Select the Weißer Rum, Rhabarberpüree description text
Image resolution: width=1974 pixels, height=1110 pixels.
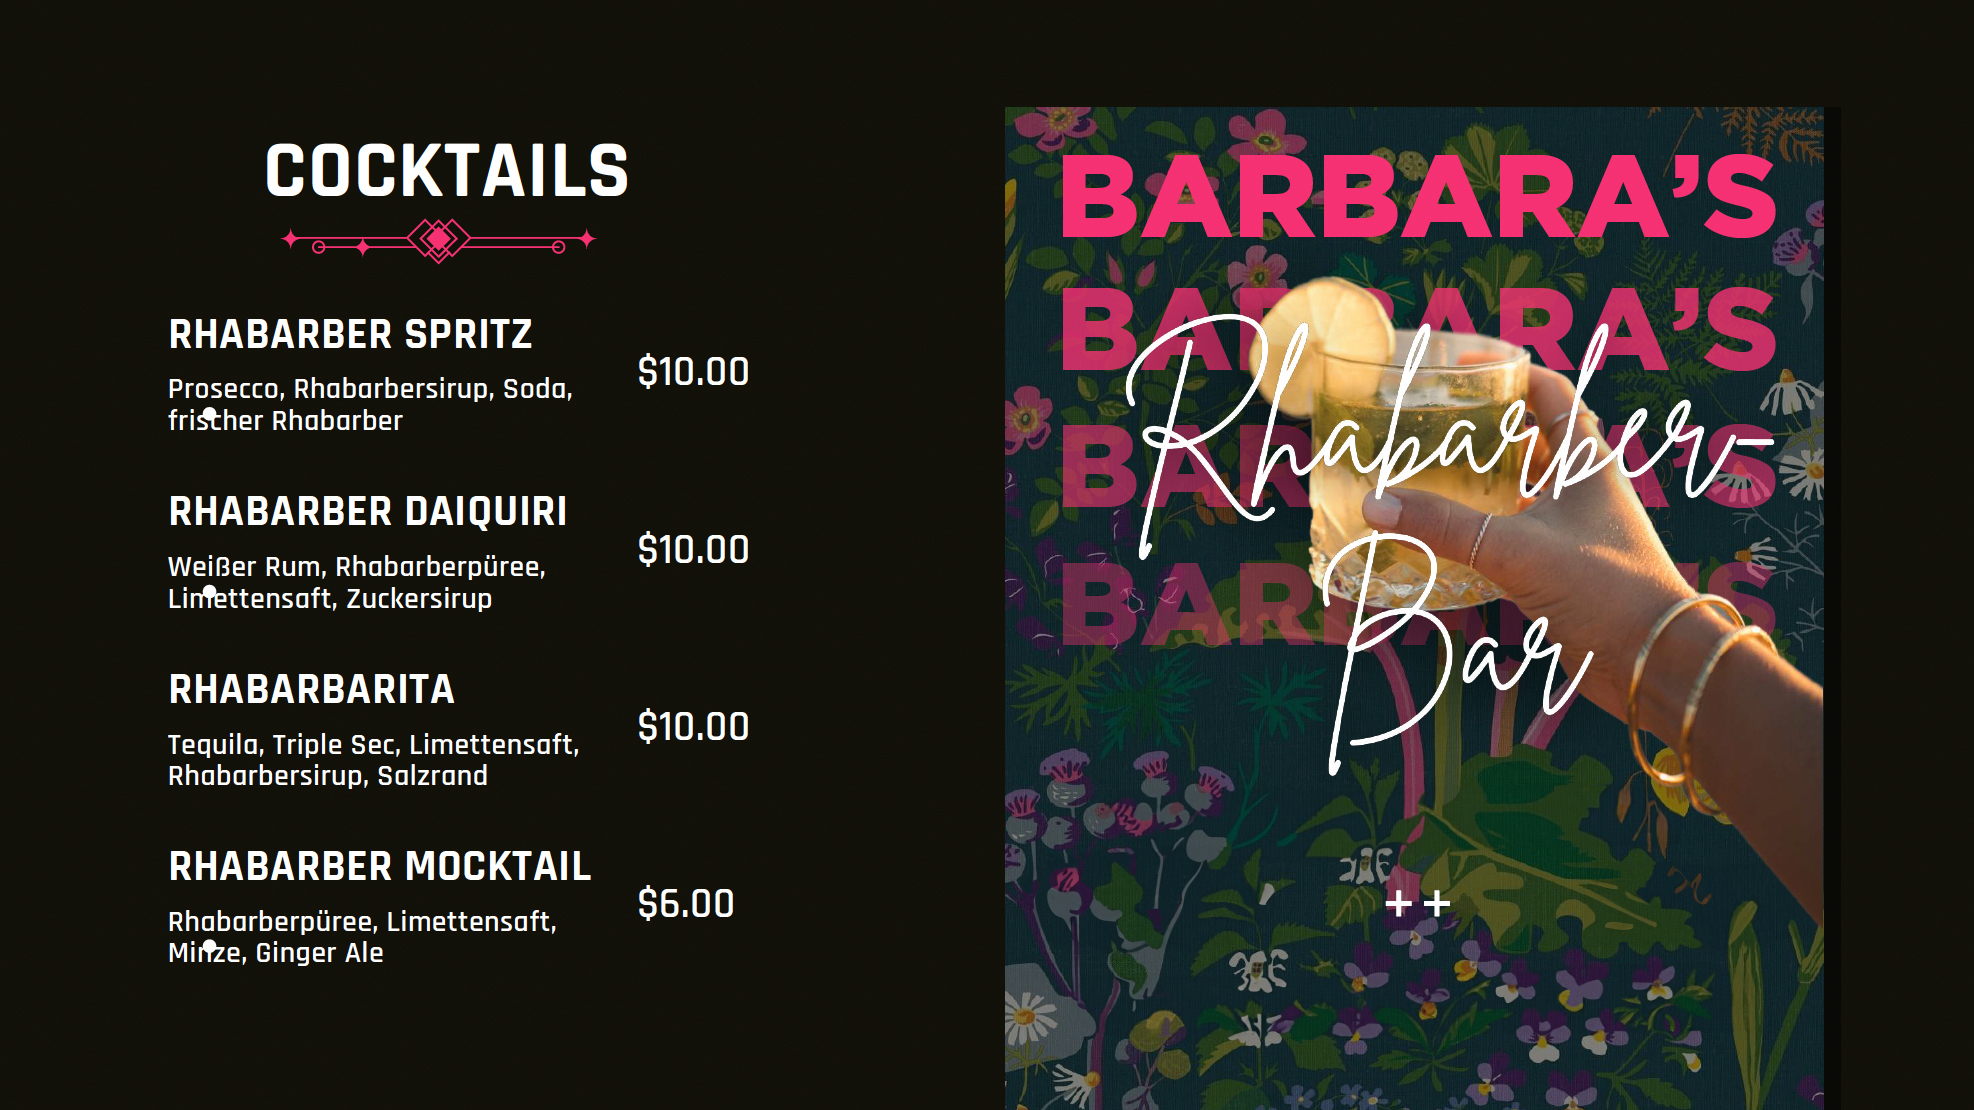(356, 582)
